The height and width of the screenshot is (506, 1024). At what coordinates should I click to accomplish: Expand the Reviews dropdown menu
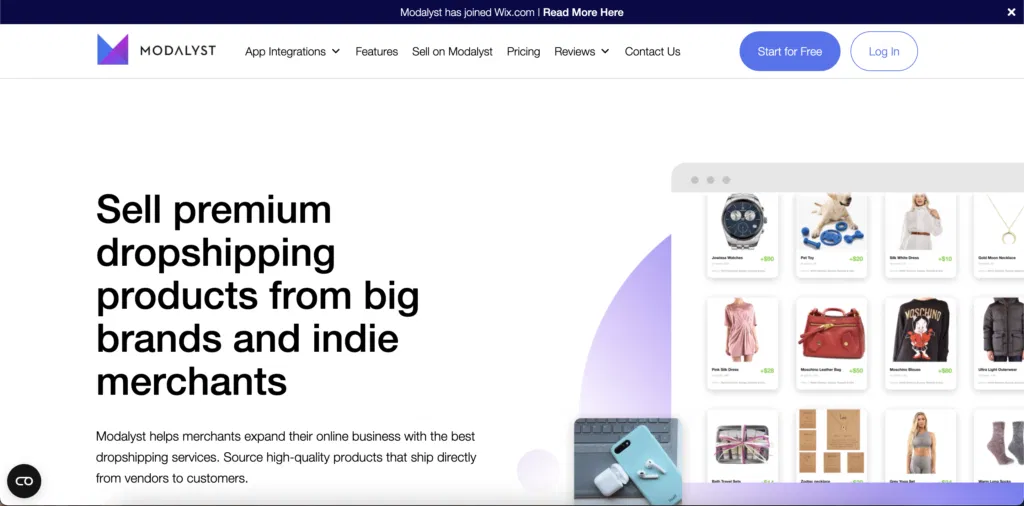[x=582, y=52]
